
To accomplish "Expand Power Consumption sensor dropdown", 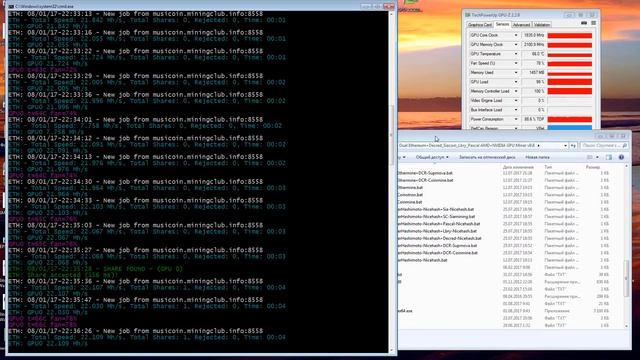I will pyautogui.click(x=516, y=120).
